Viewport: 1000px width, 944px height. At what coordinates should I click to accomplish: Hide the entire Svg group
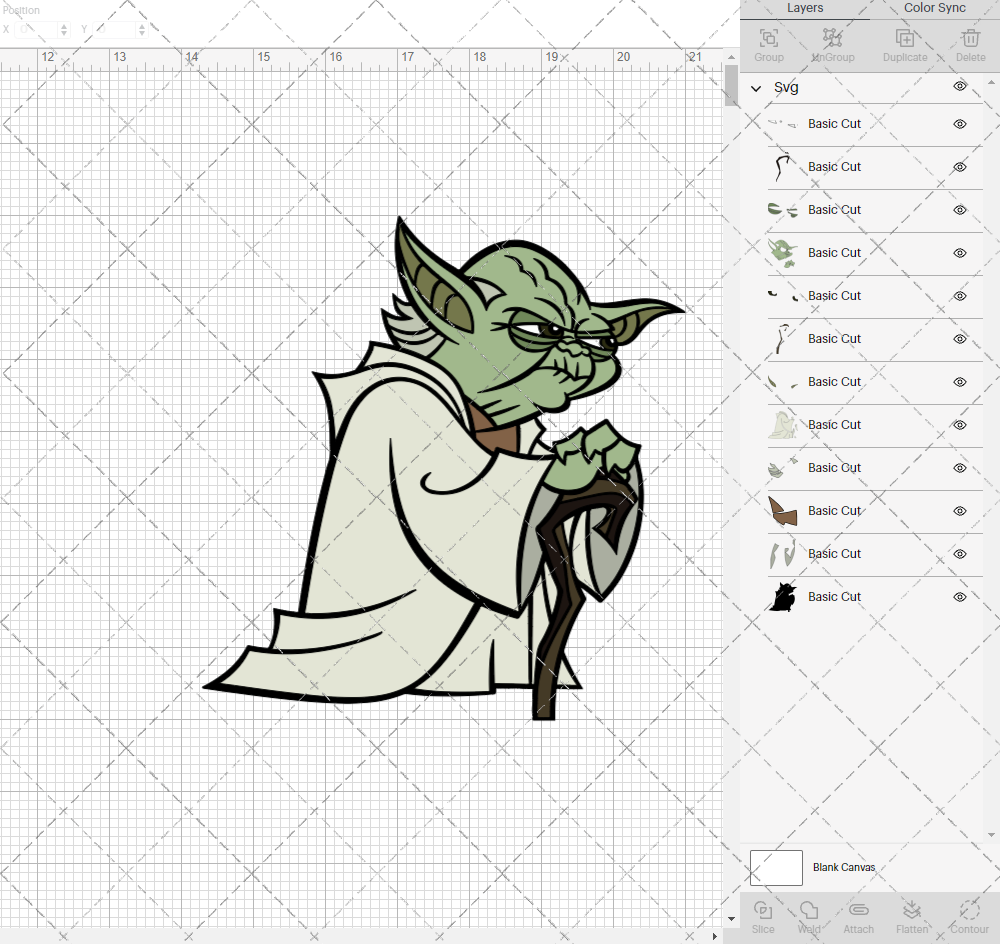tap(960, 86)
